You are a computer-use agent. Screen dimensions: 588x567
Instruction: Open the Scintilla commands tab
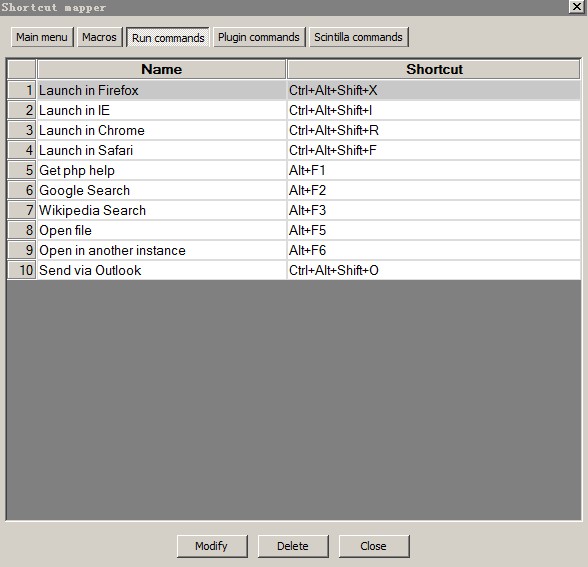tap(358, 37)
